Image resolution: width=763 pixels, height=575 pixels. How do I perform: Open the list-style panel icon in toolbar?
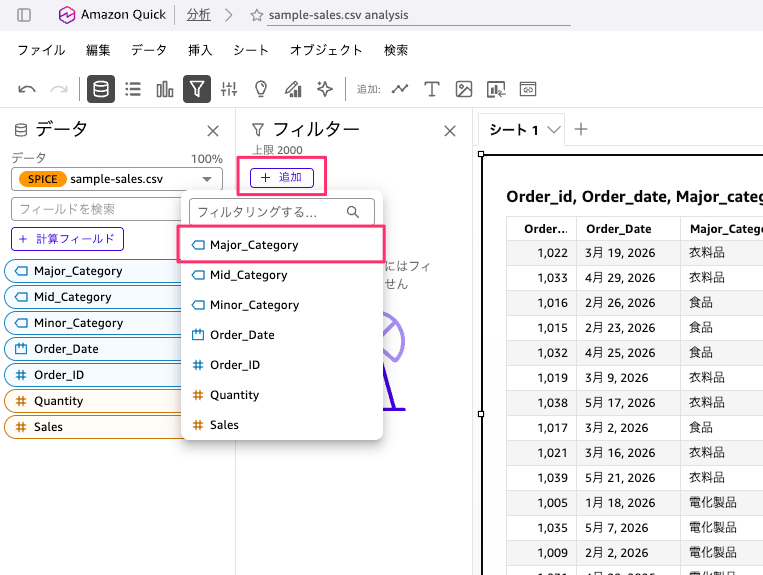tap(133, 89)
